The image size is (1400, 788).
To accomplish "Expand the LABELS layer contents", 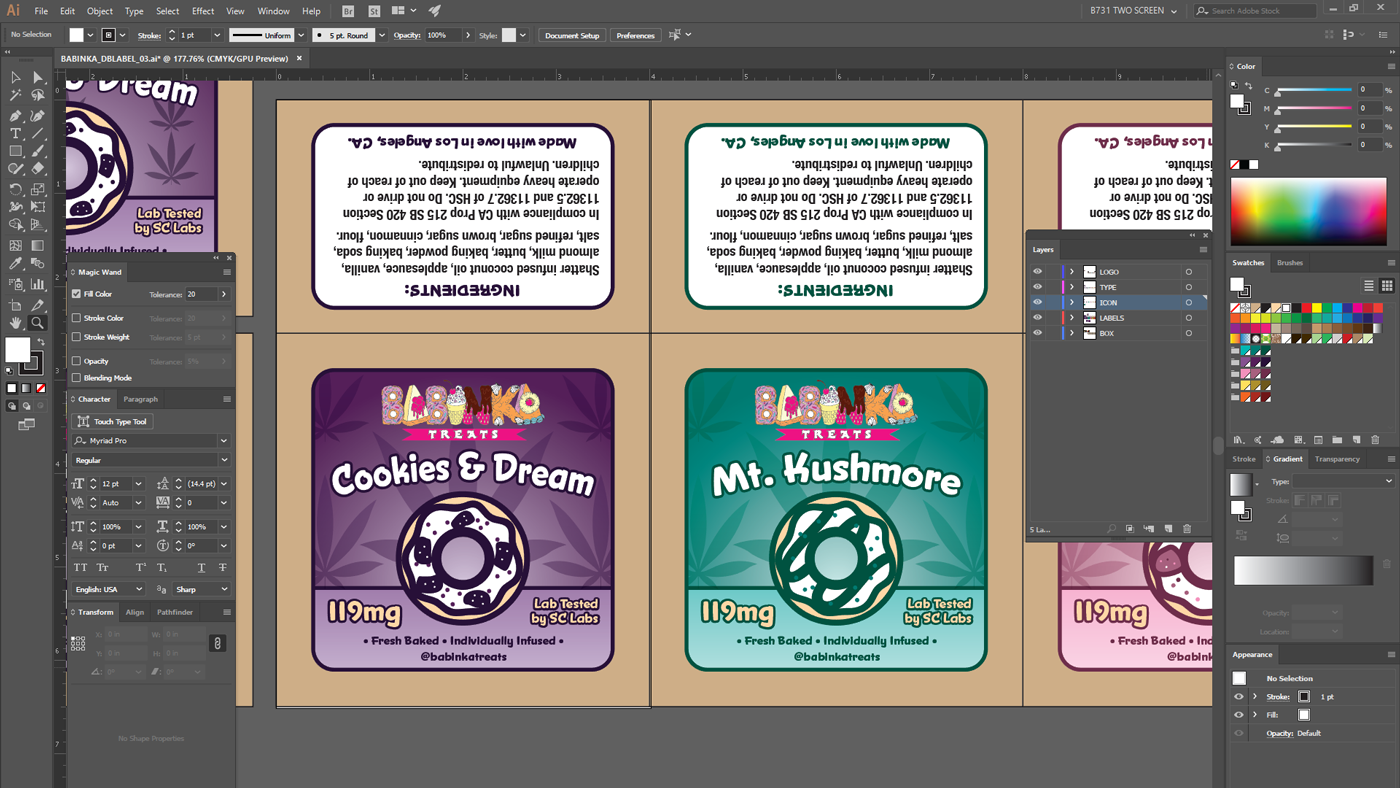I will [x=1072, y=318].
